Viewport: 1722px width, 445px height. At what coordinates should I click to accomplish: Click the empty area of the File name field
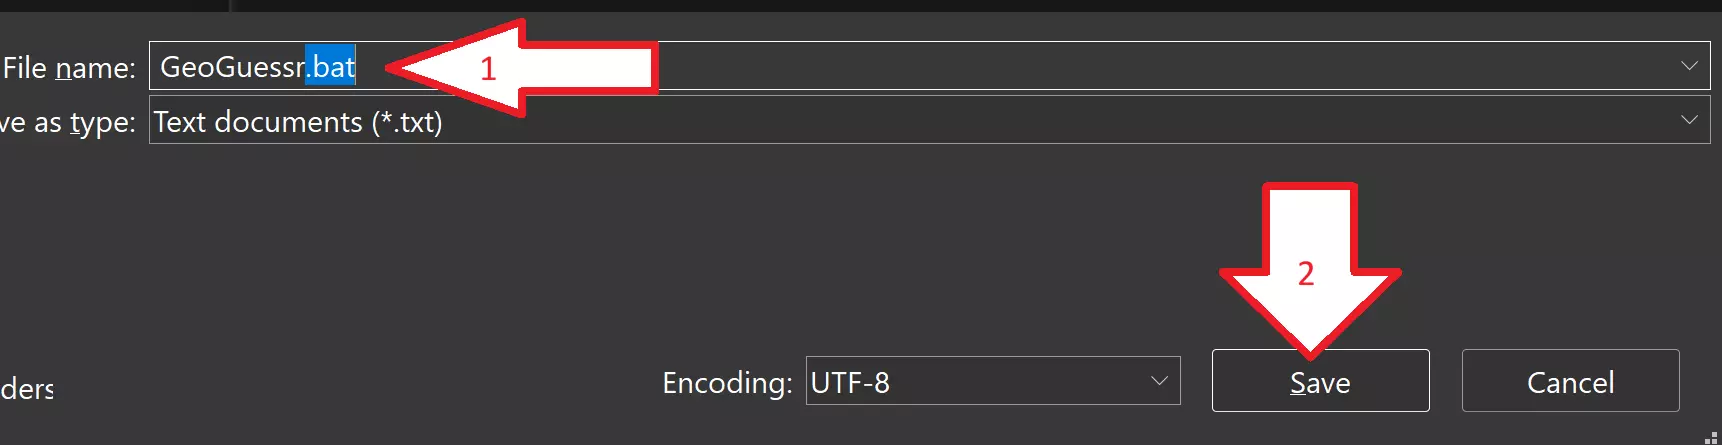point(1100,66)
